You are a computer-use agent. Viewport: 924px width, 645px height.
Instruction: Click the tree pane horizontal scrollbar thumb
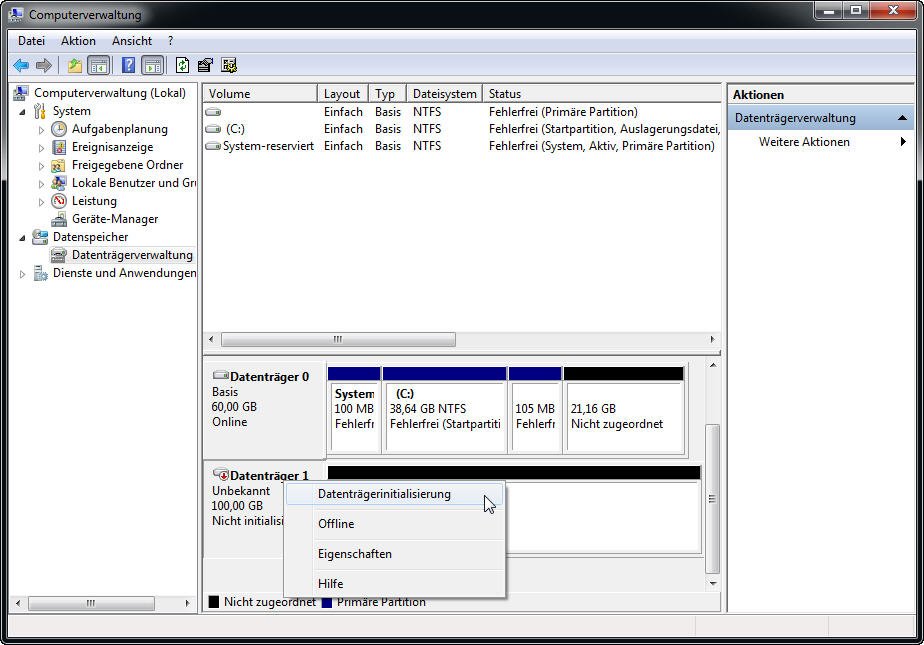coord(91,603)
